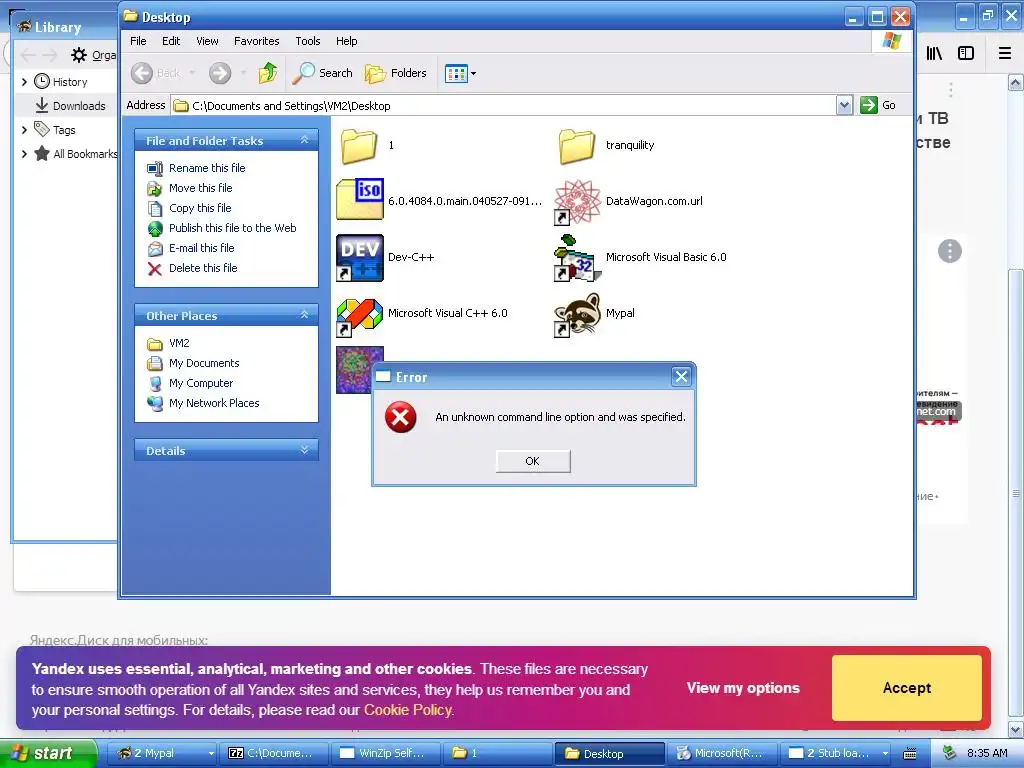Open browser hamburger menu

(1005, 54)
